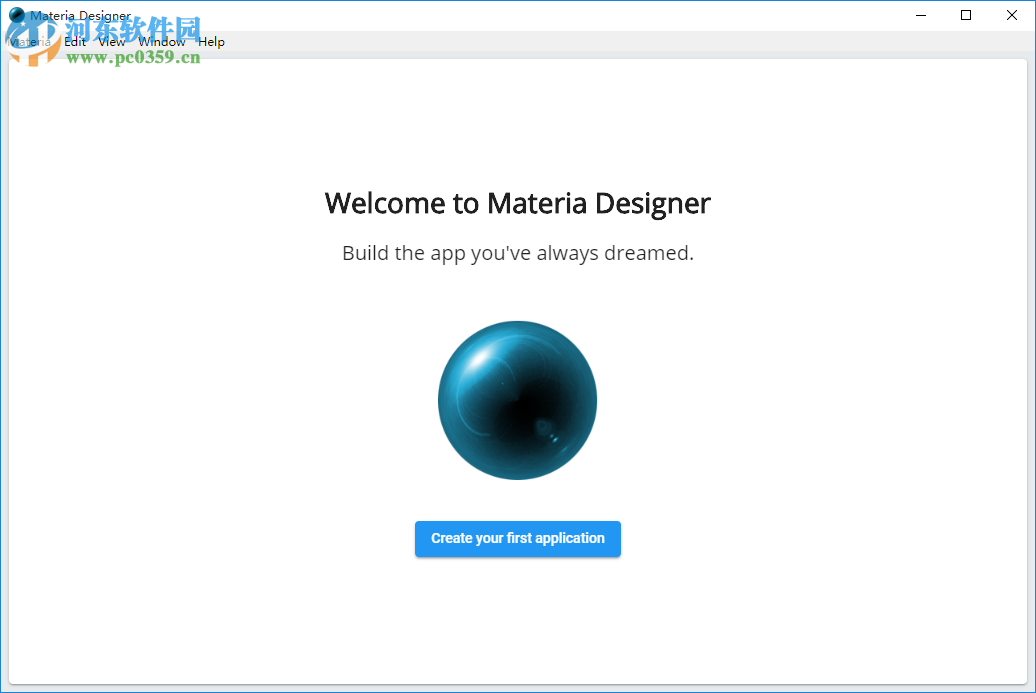The height and width of the screenshot is (693, 1036).
Task: Click the Welcome to Materia Designer heading
Action: [517, 203]
